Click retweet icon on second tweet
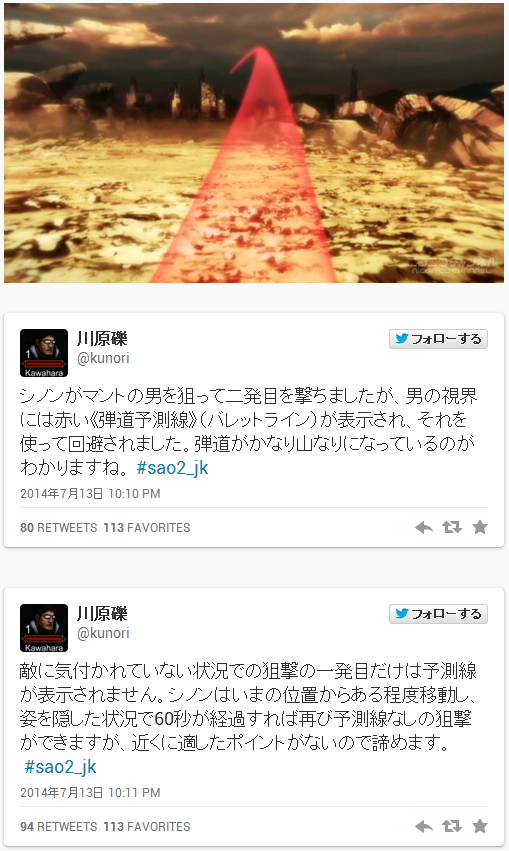Viewport: 509px width, 851px height. (452, 826)
